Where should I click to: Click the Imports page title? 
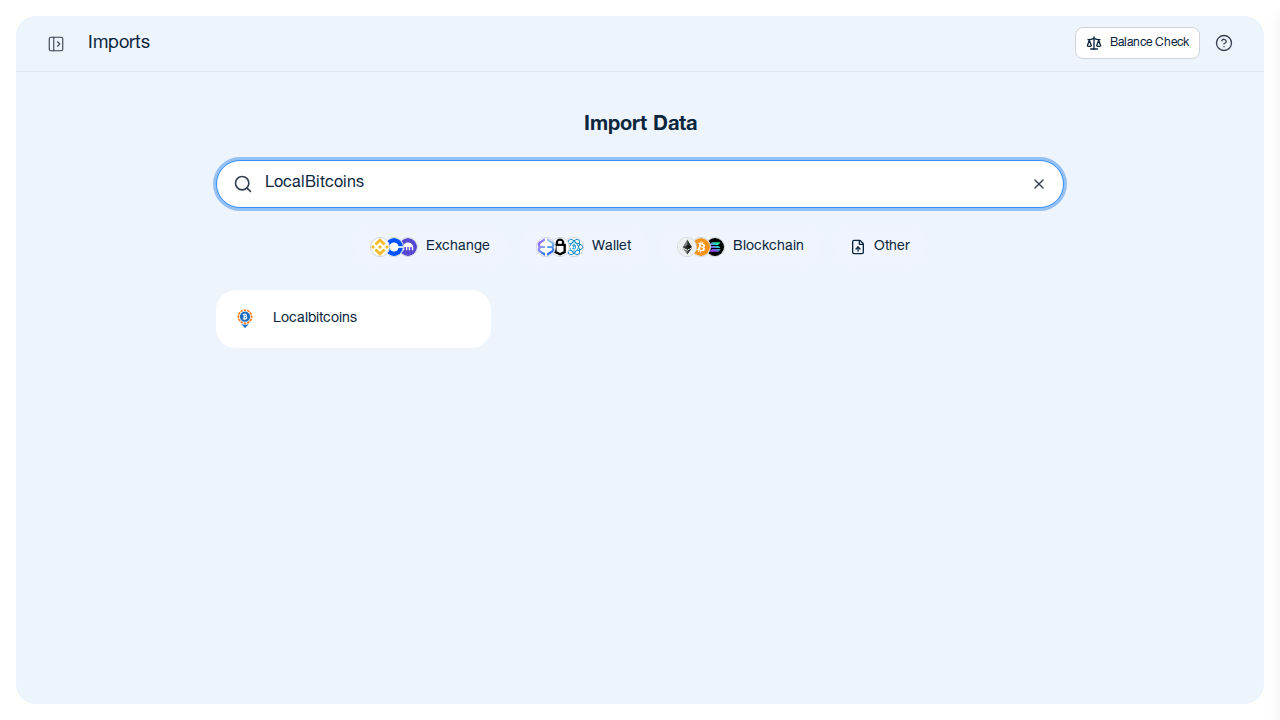coord(119,42)
